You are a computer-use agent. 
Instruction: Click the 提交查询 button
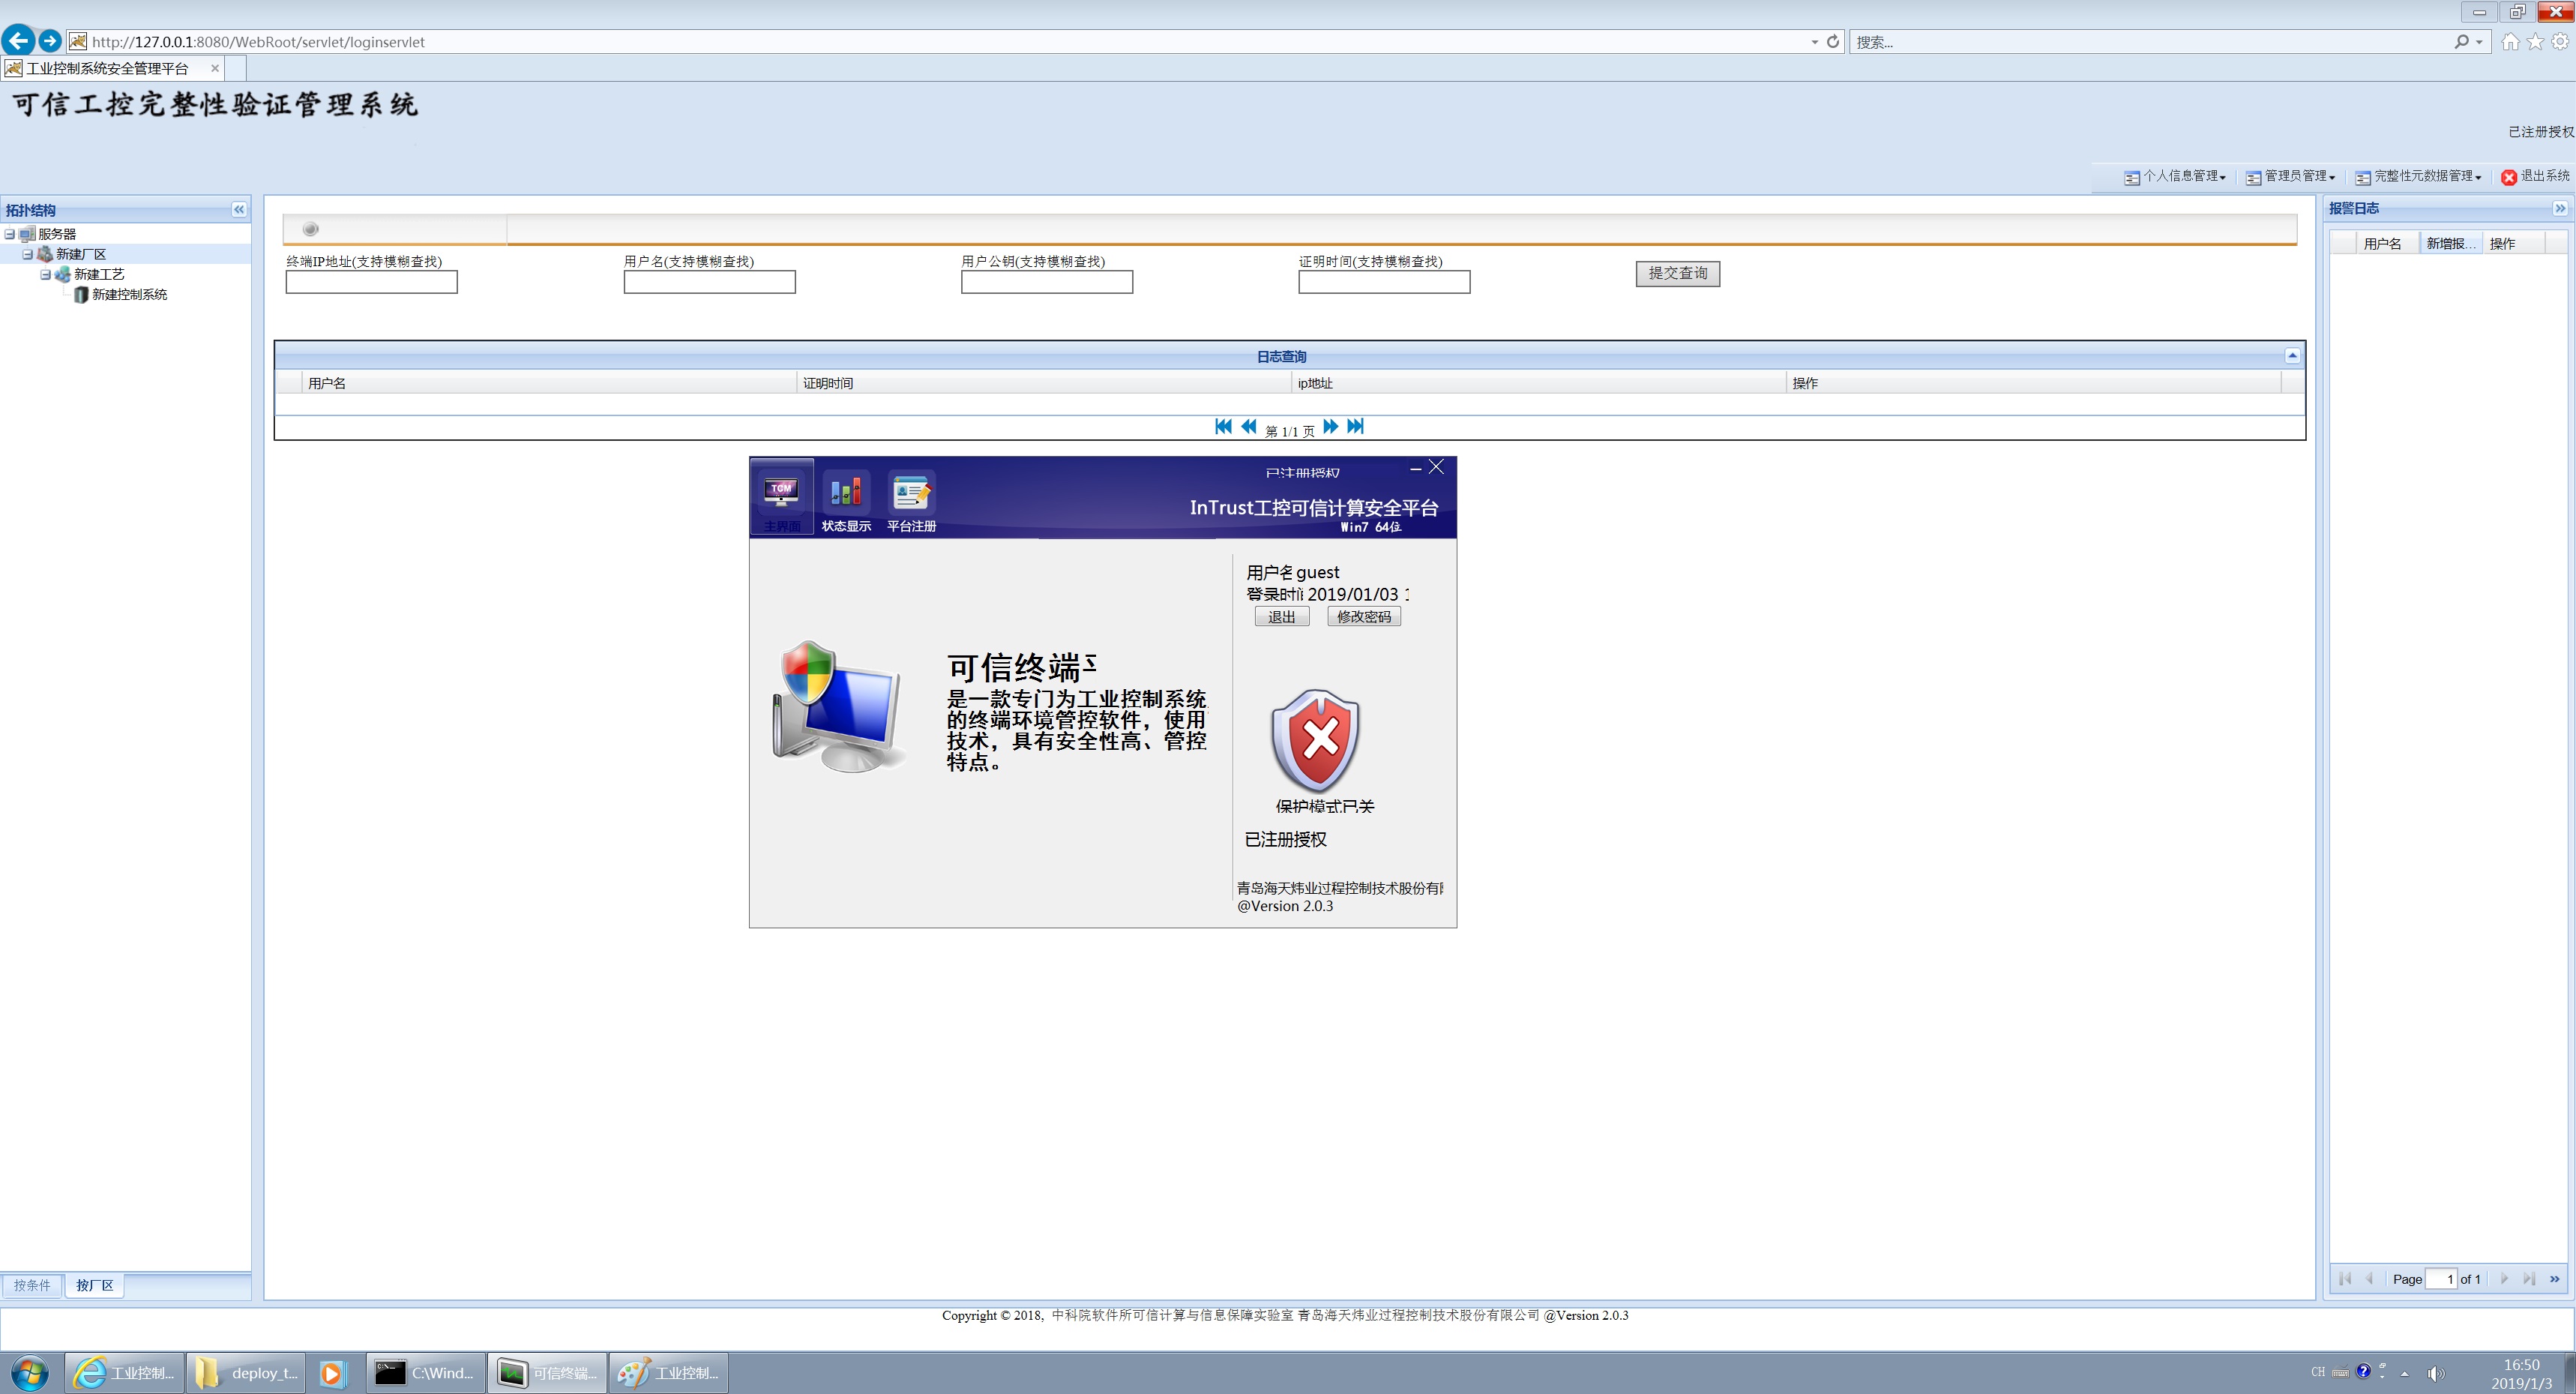(1677, 274)
